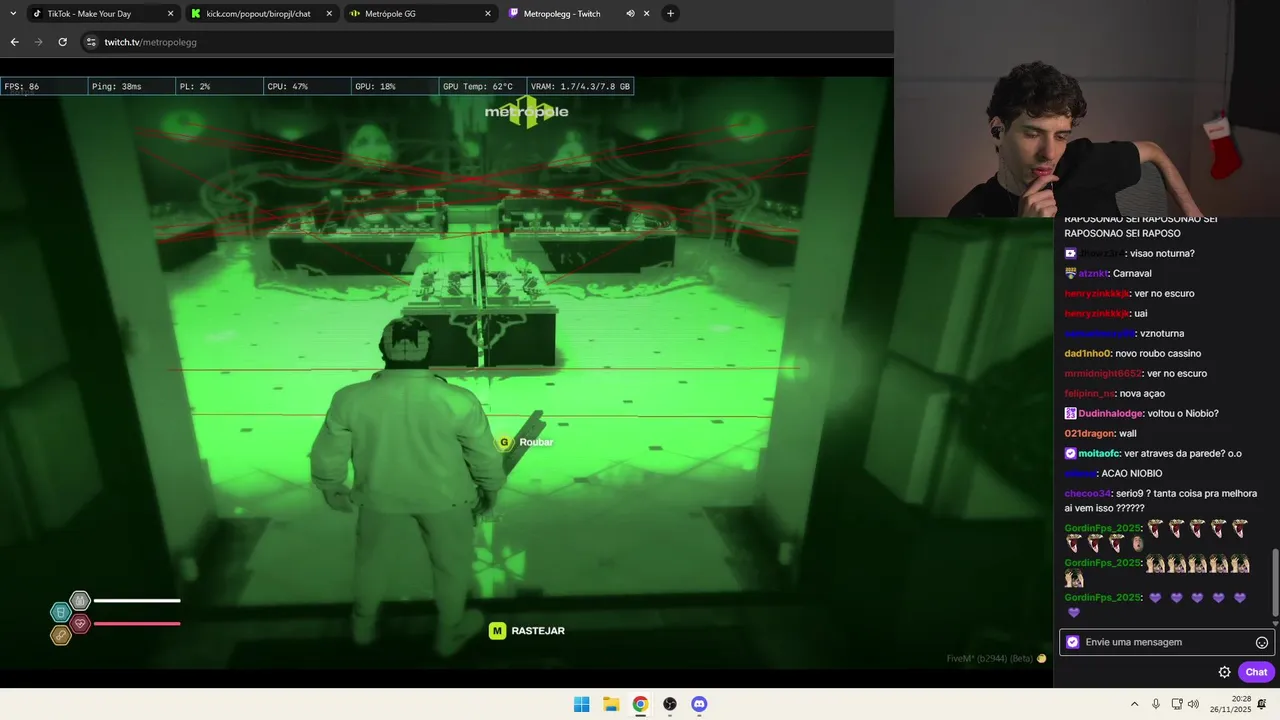Close the Metrópole GG tab
This screenshot has width=1280, height=720.
[488, 14]
